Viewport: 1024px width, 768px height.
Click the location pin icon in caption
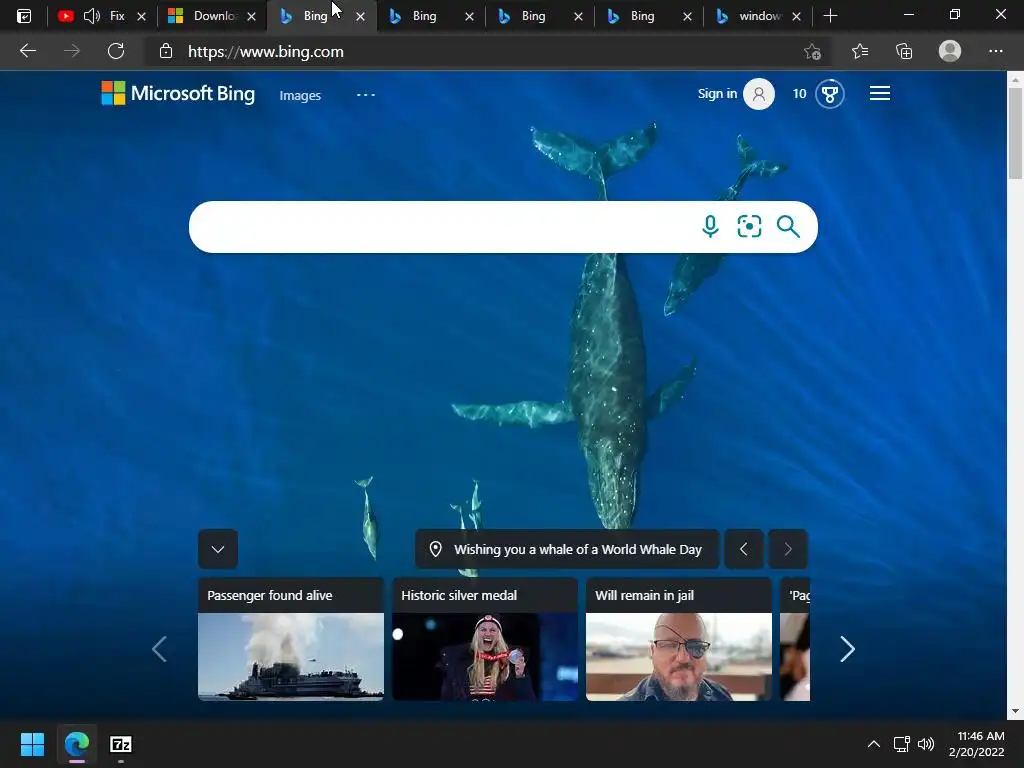pyautogui.click(x=436, y=549)
